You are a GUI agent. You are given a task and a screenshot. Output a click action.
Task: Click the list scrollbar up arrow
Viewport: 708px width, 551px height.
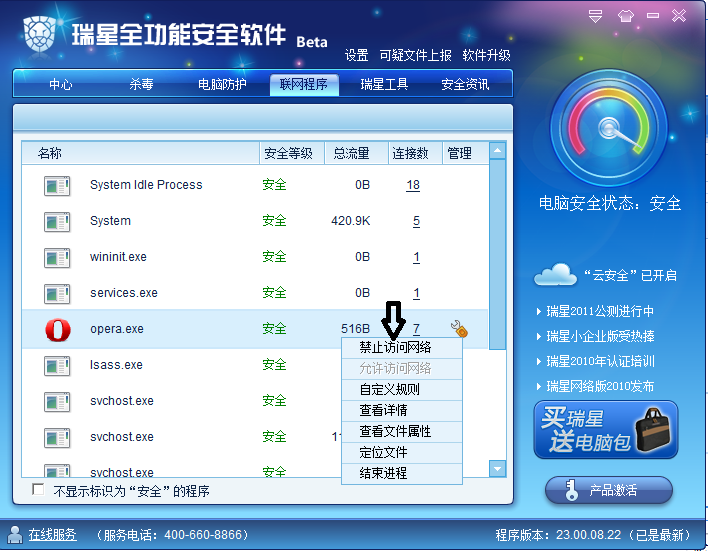(x=497, y=150)
